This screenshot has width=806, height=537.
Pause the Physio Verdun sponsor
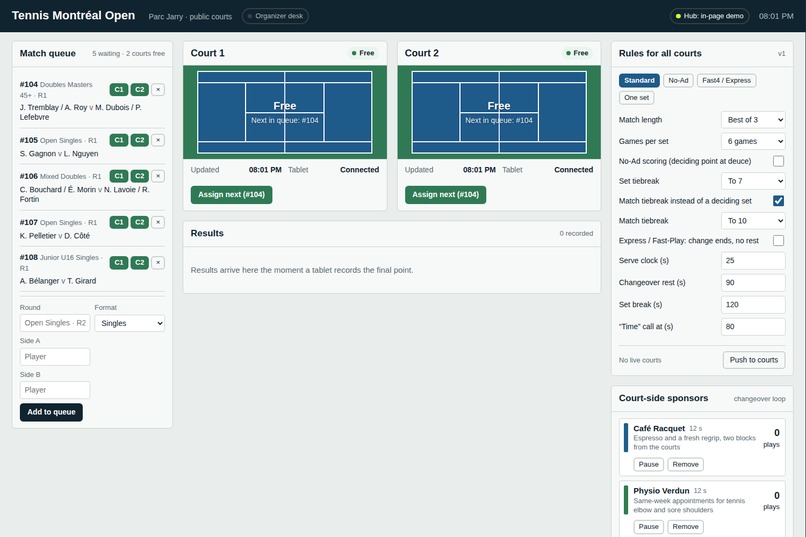[648, 526]
